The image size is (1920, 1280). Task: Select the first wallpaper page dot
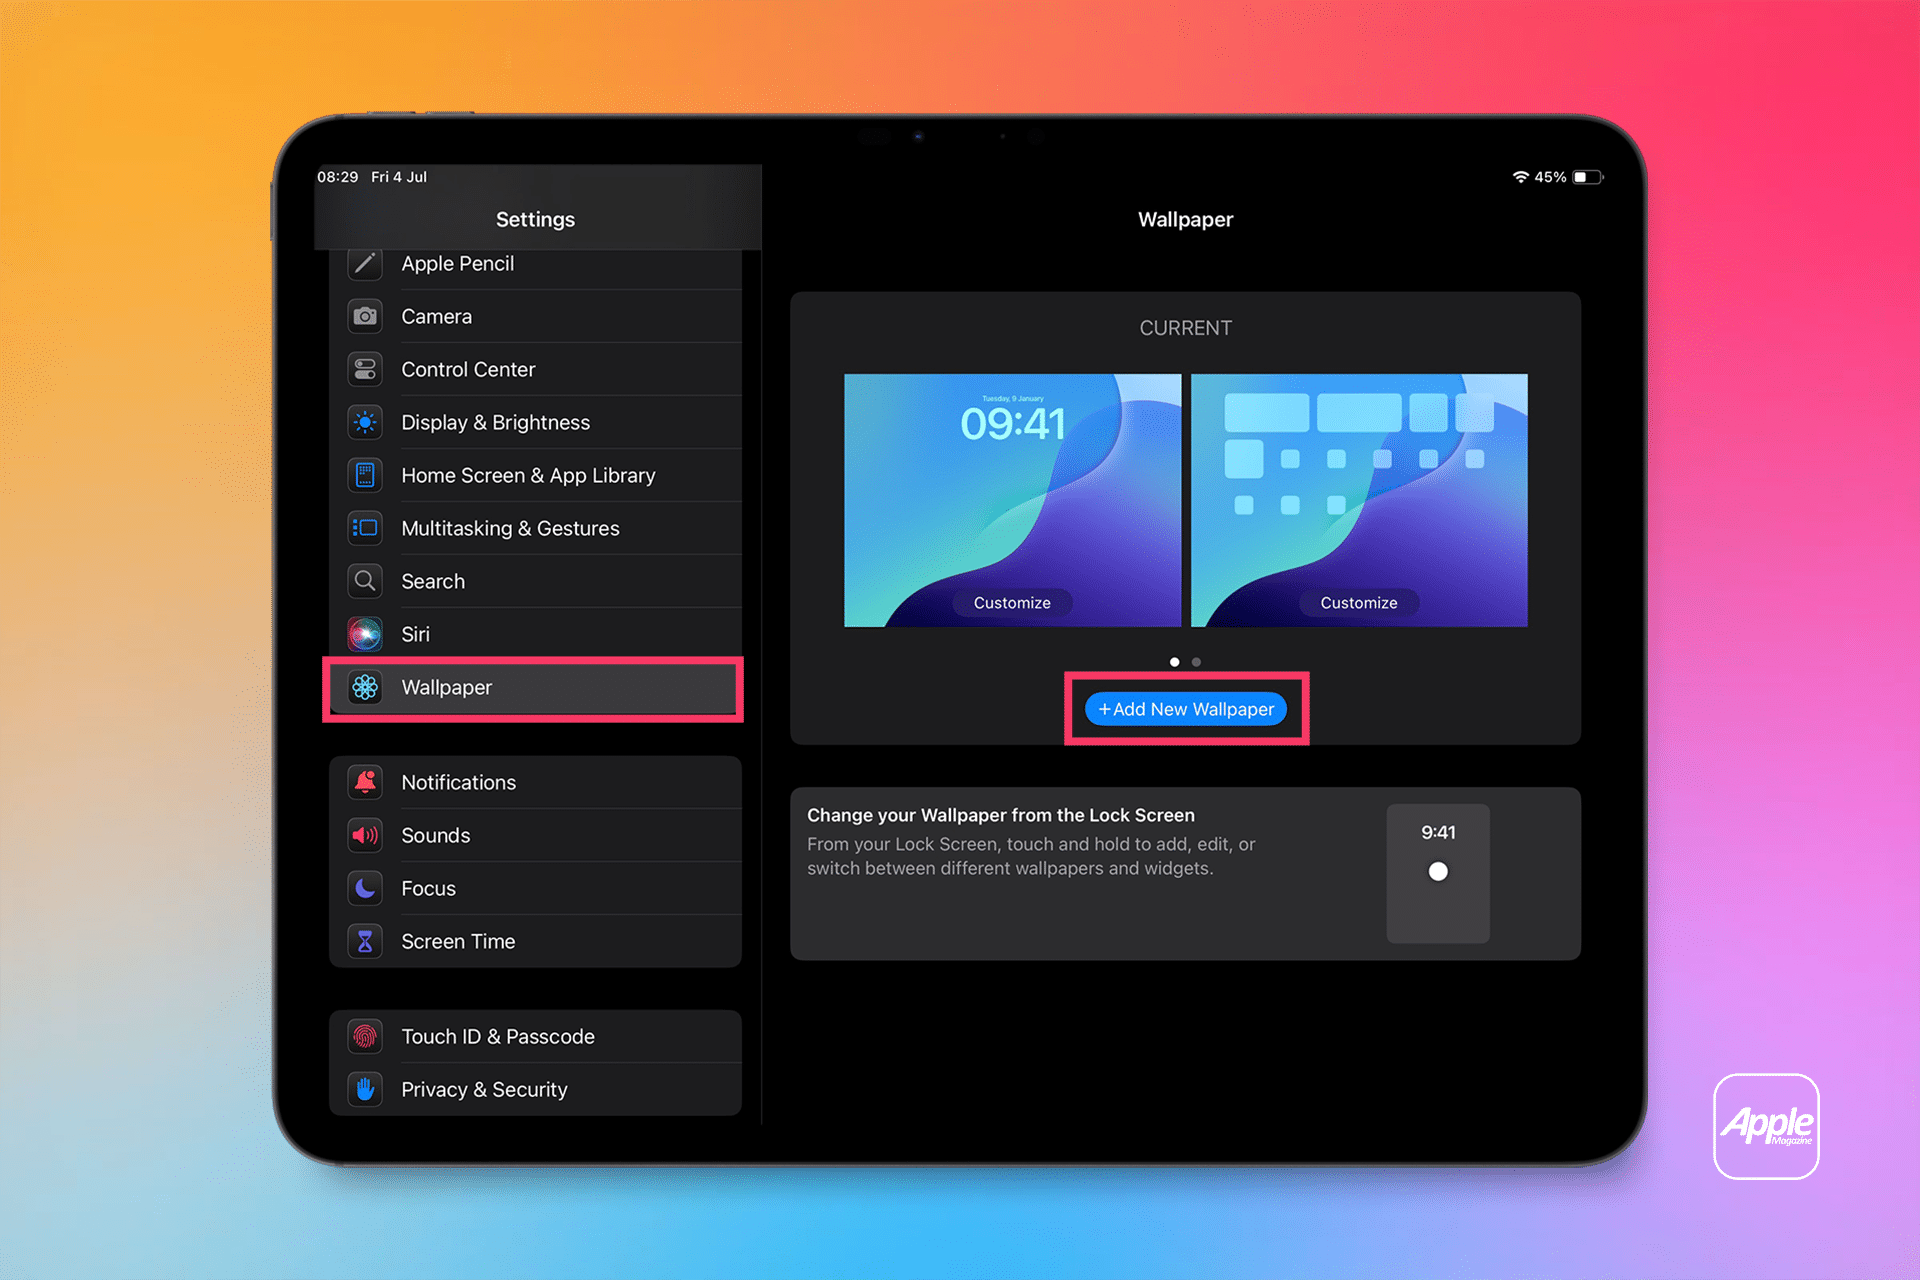point(1174,662)
